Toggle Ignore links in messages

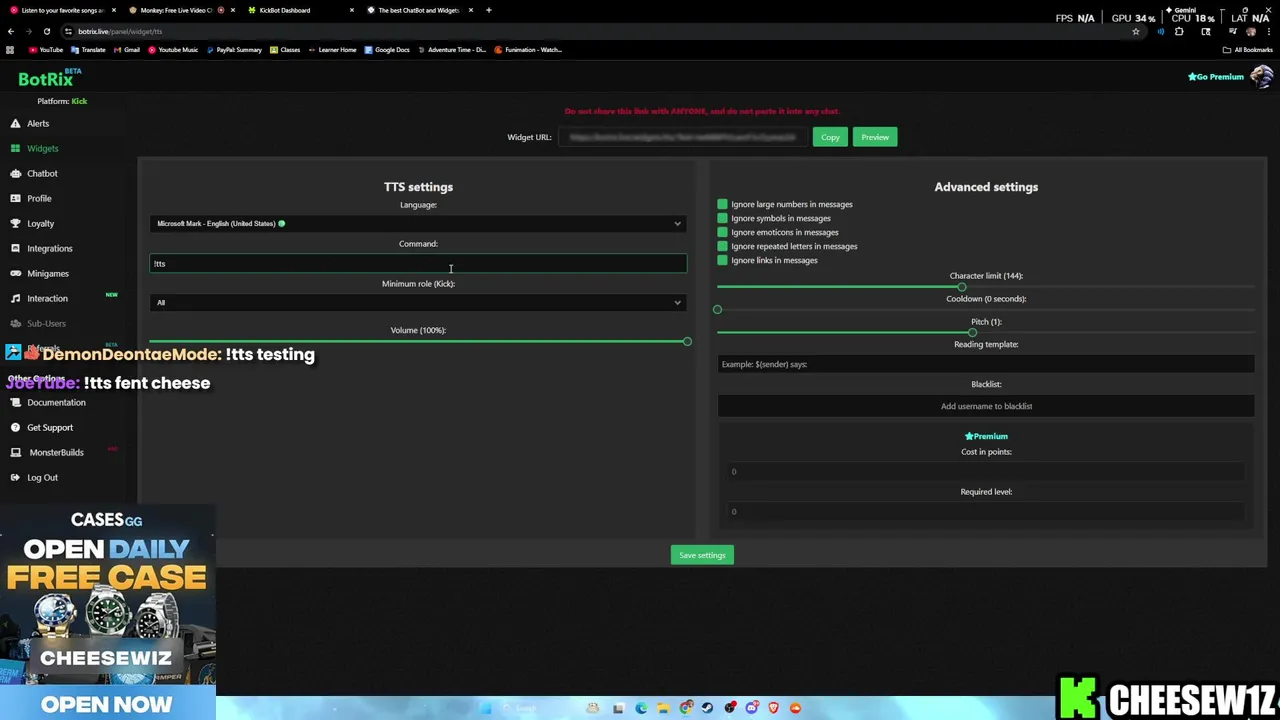[x=722, y=260]
